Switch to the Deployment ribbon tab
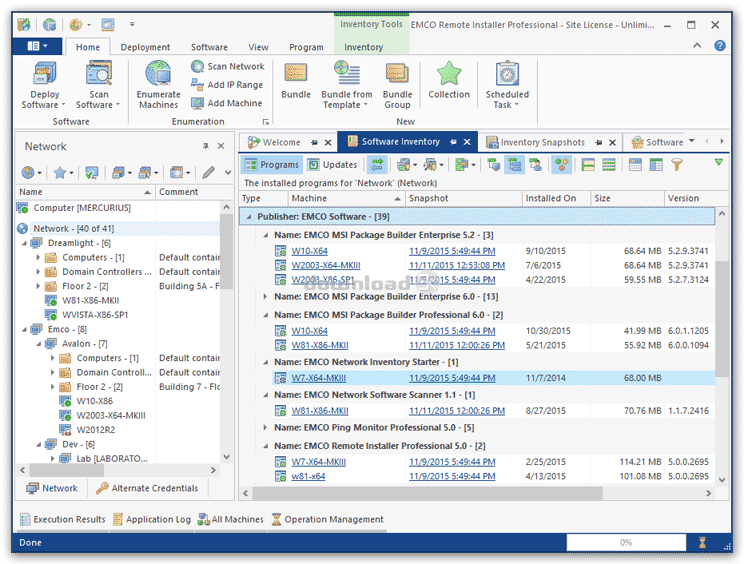Screen dimensions: 744x564 pos(145,47)
